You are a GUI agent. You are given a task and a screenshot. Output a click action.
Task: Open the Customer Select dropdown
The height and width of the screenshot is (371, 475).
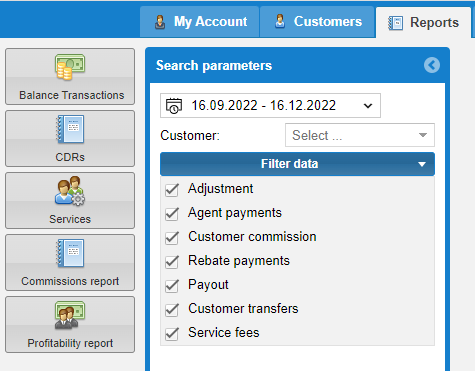coord(360,135)
